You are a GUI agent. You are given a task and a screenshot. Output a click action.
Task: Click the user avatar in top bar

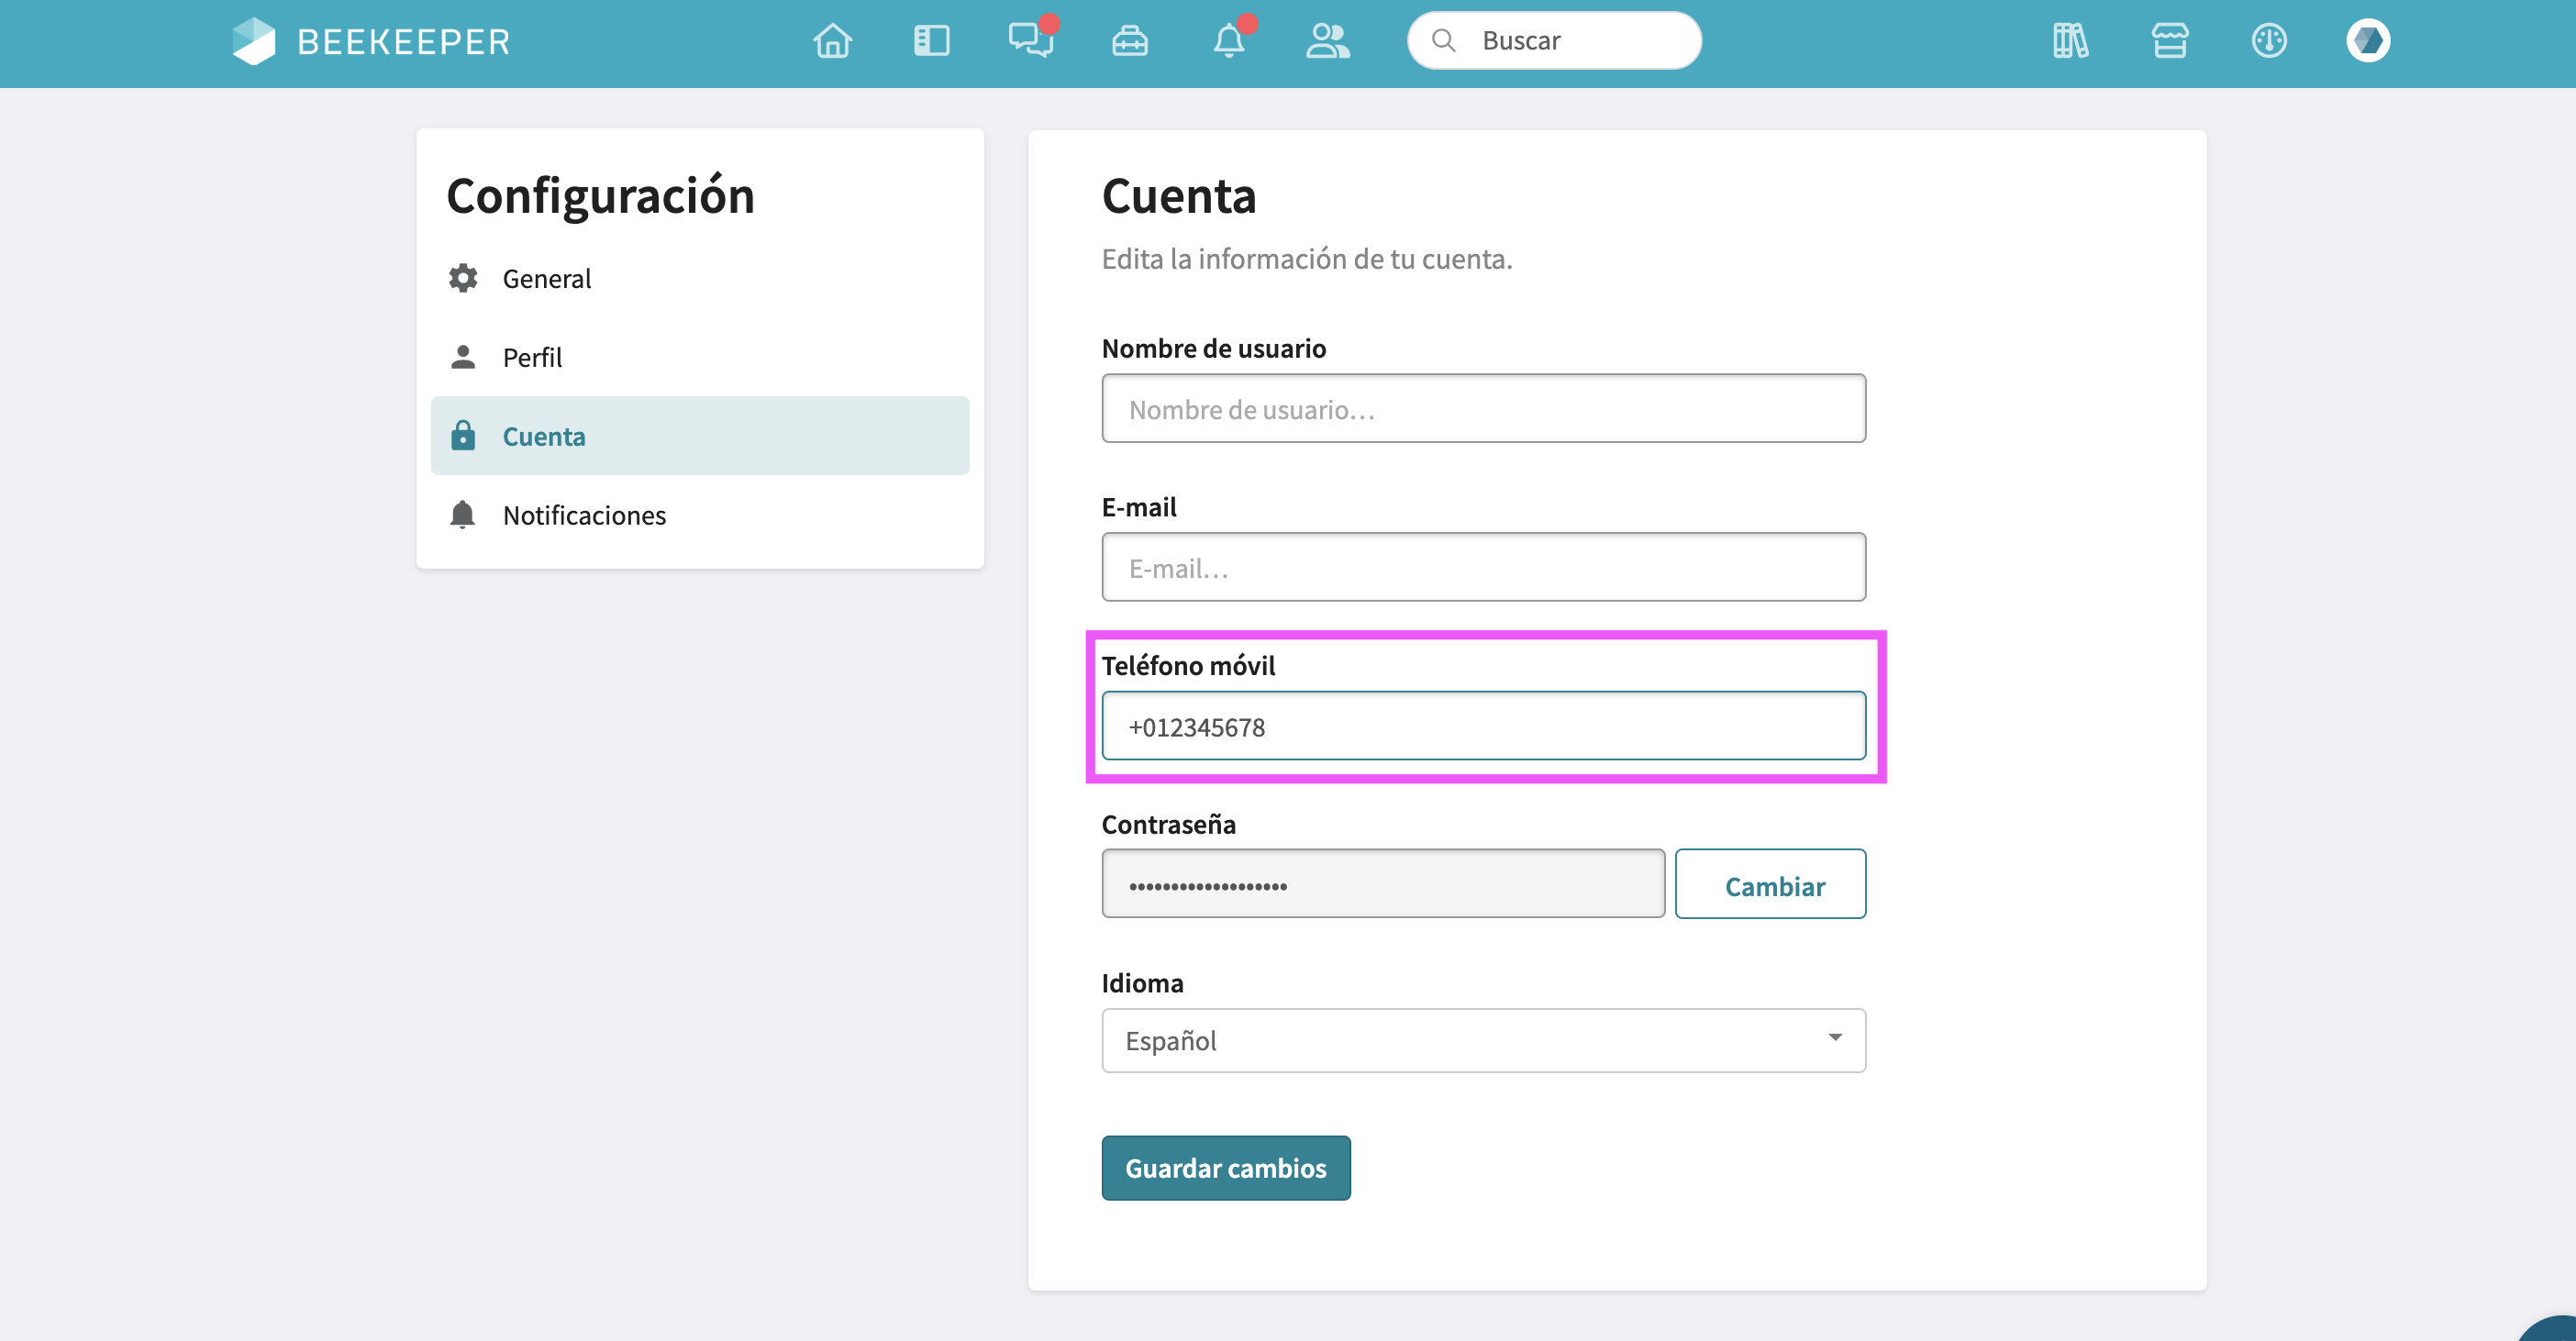(2367, 41)
